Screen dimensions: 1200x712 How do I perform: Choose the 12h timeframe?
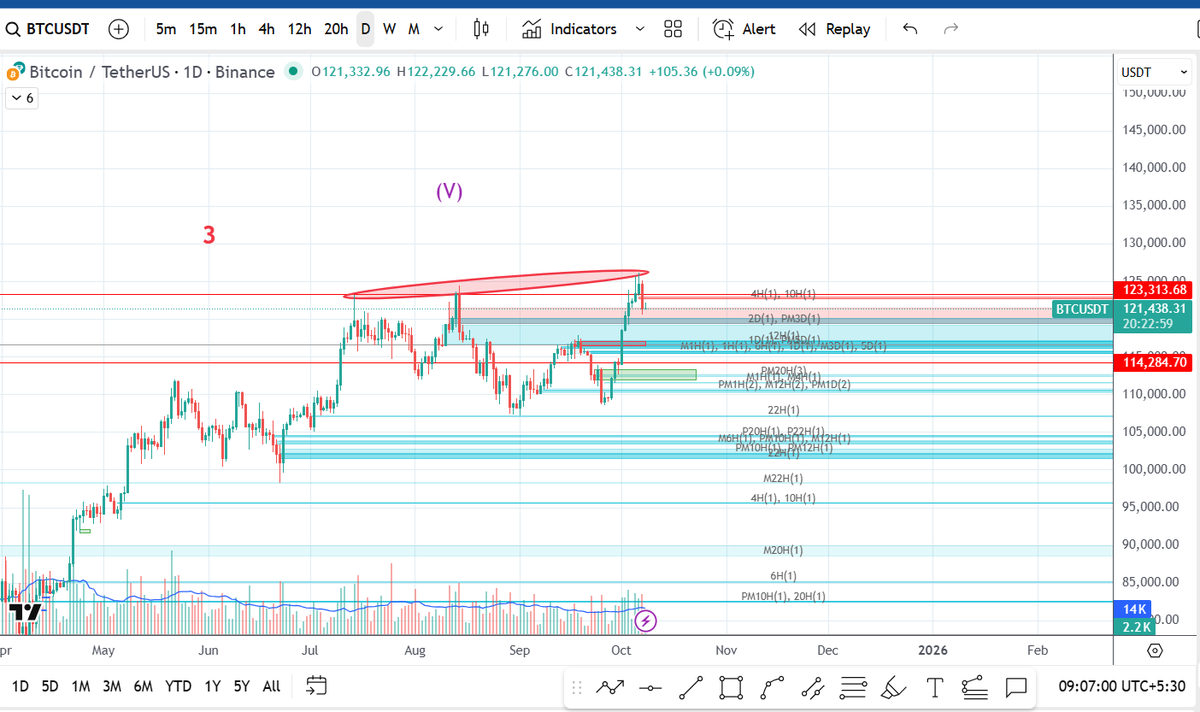click(x=299, y=29)
